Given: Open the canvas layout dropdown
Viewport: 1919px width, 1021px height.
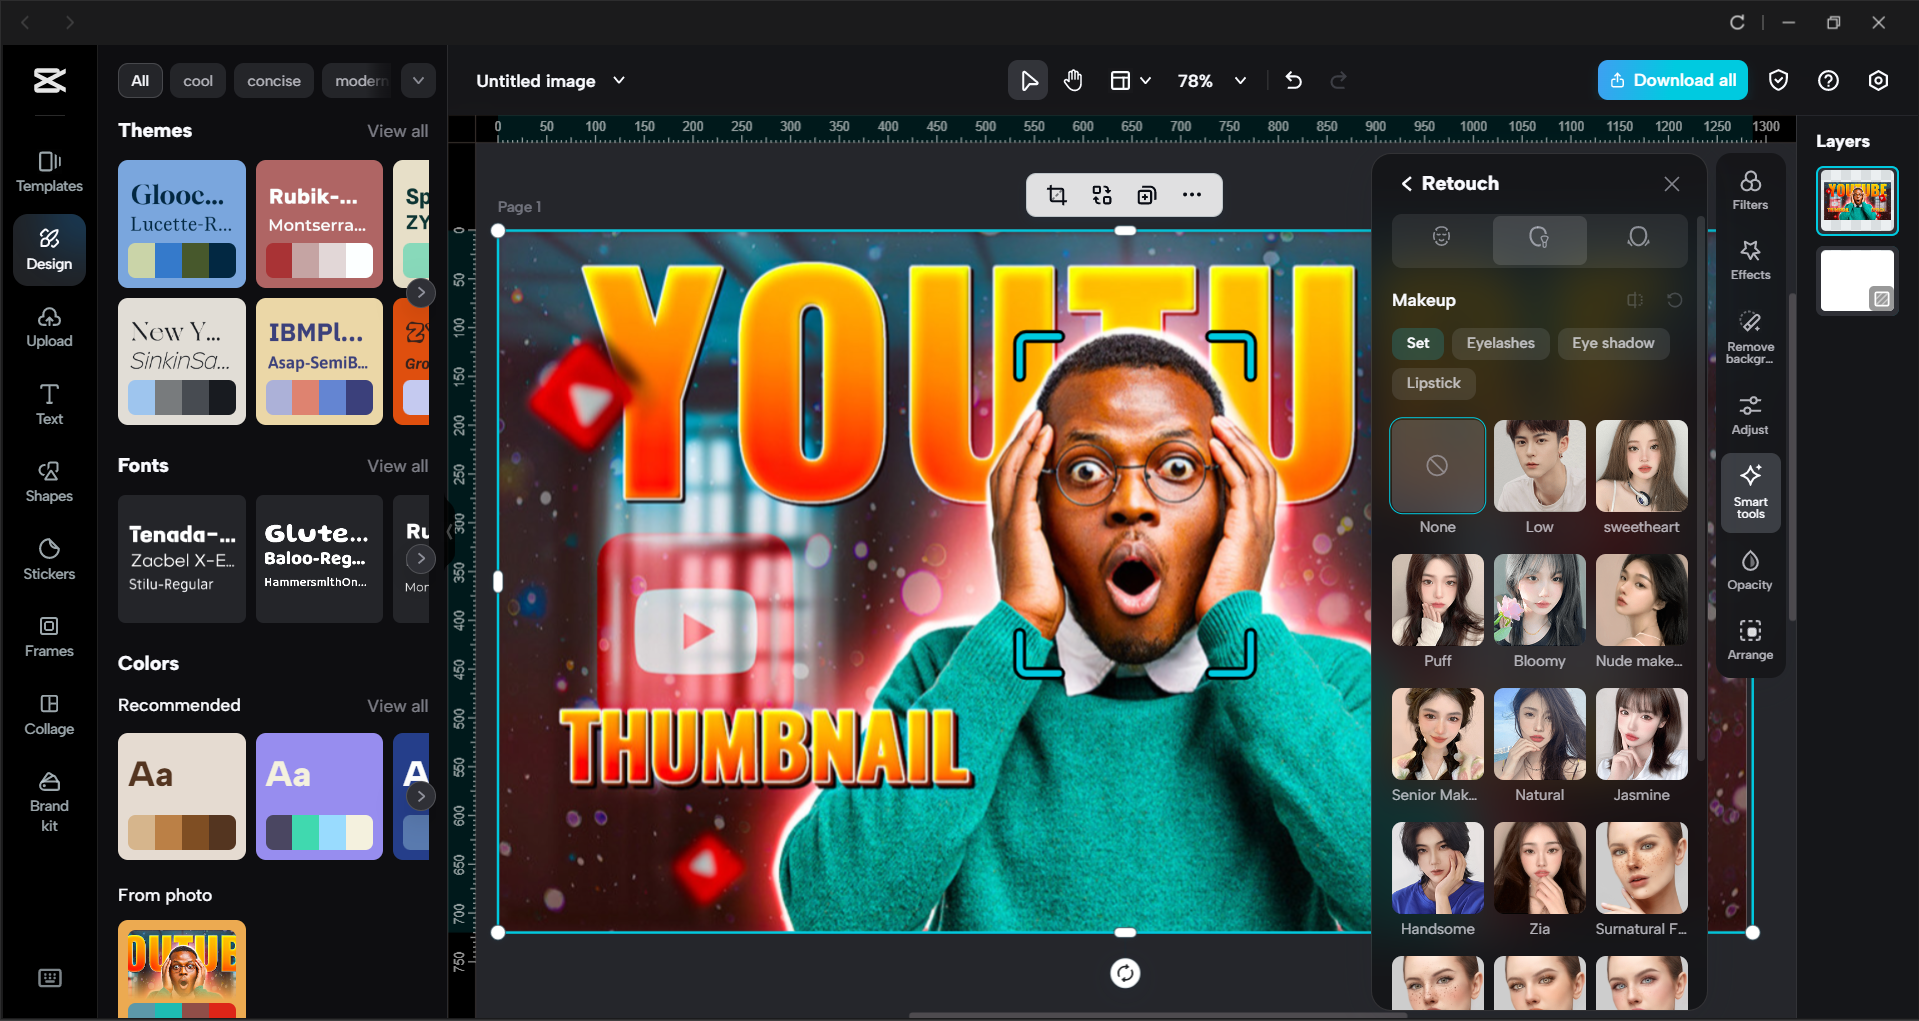Looking at the screenshot, I should (x=1130, y=80).
